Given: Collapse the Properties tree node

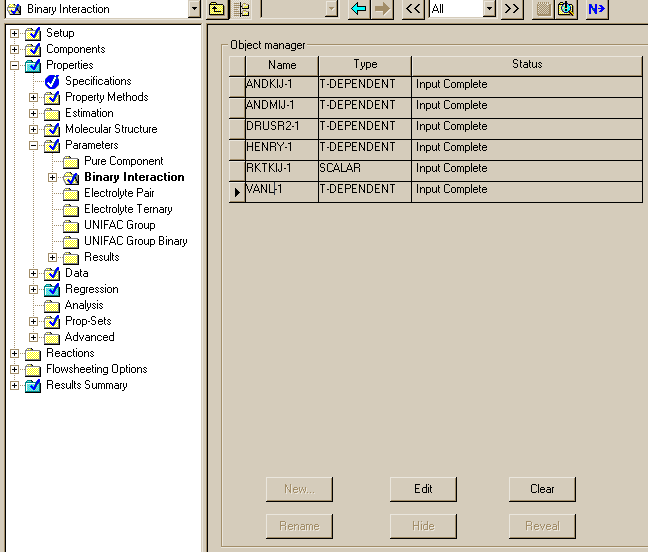Looking at the screenshot, I should (14, 65).
